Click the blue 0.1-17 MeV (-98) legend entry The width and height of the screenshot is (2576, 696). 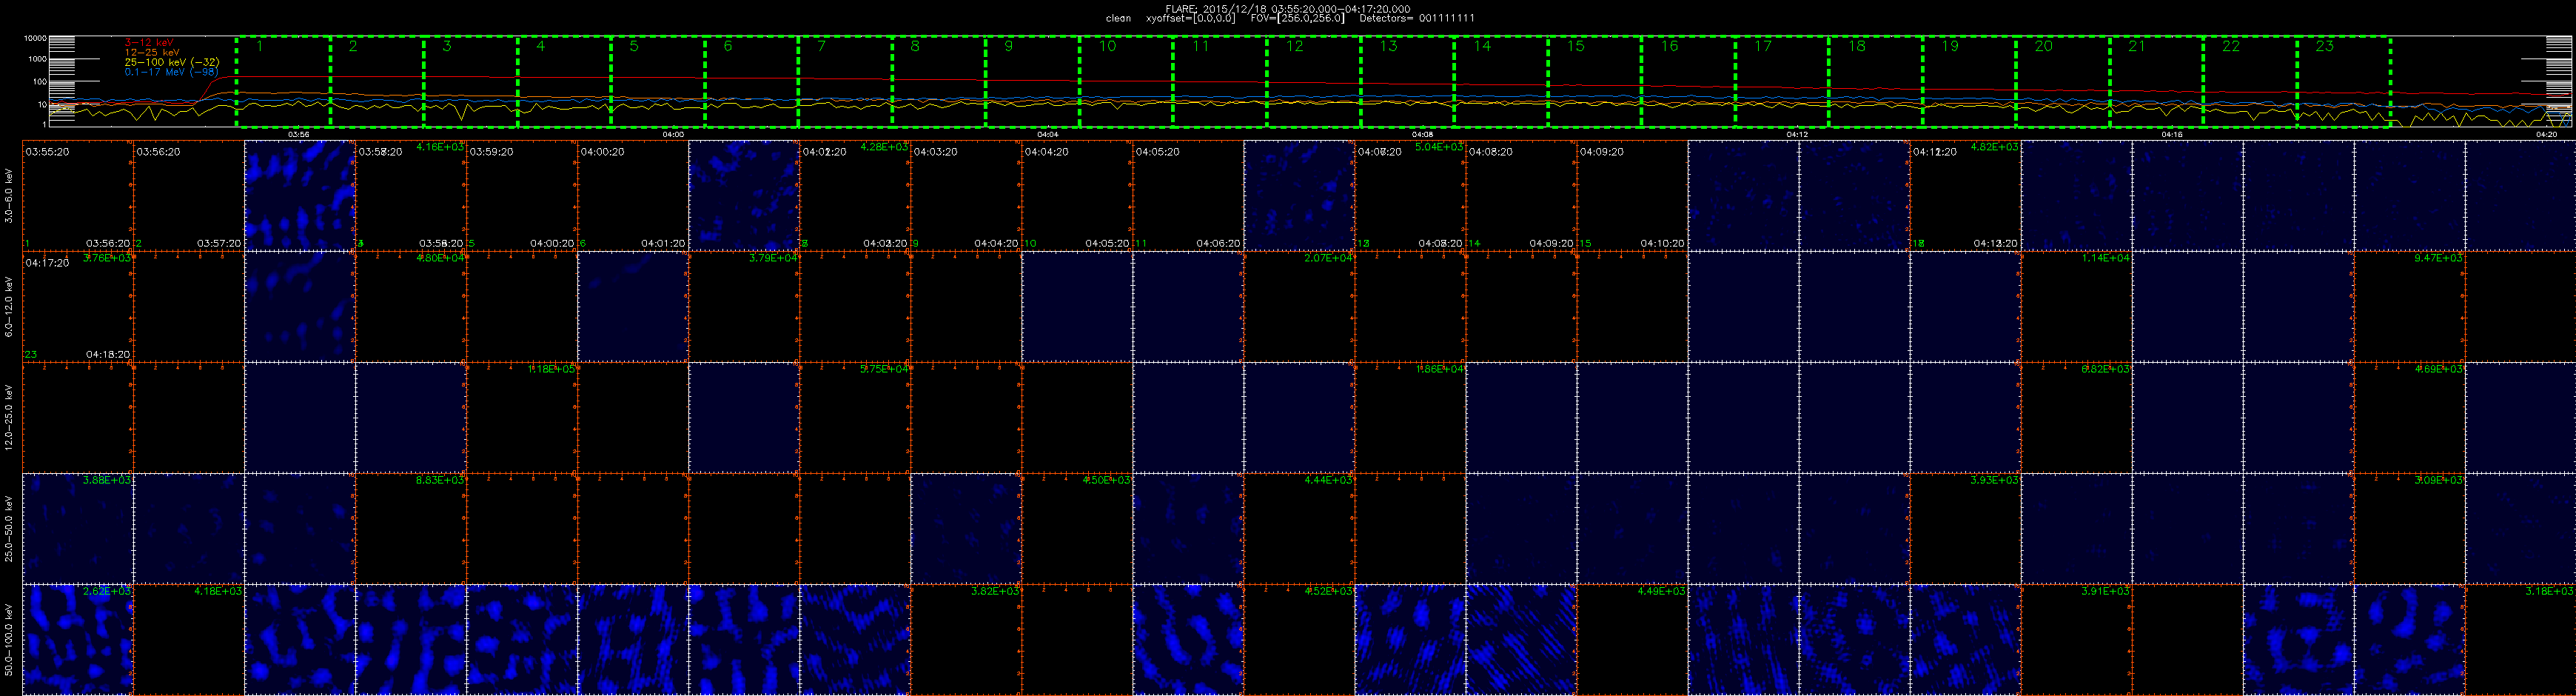(171, 72)
